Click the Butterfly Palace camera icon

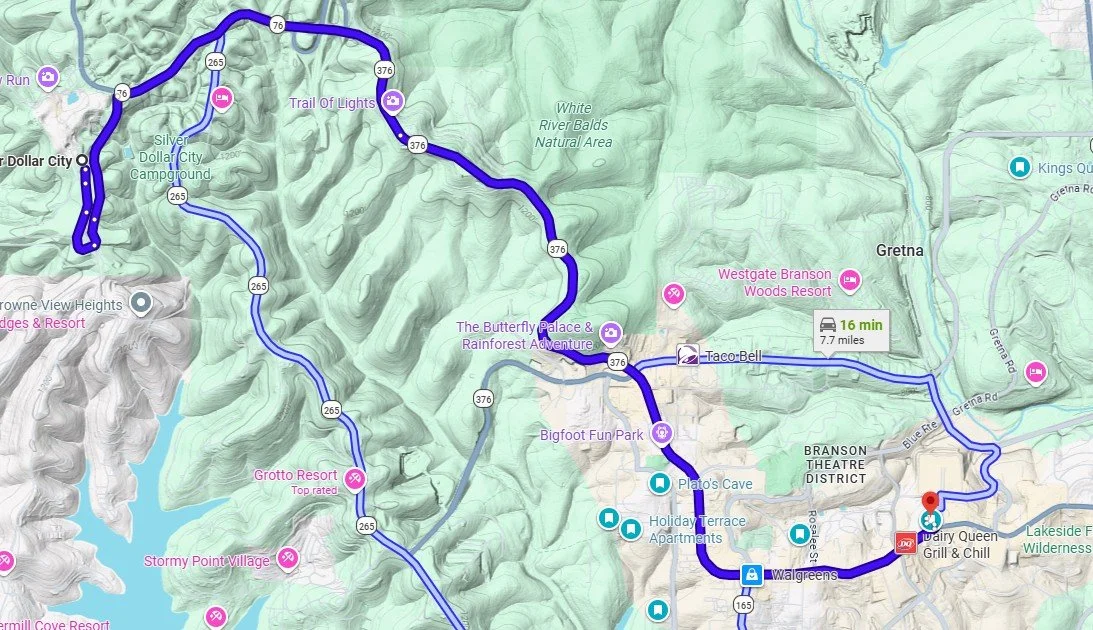(x=611, y=334)
